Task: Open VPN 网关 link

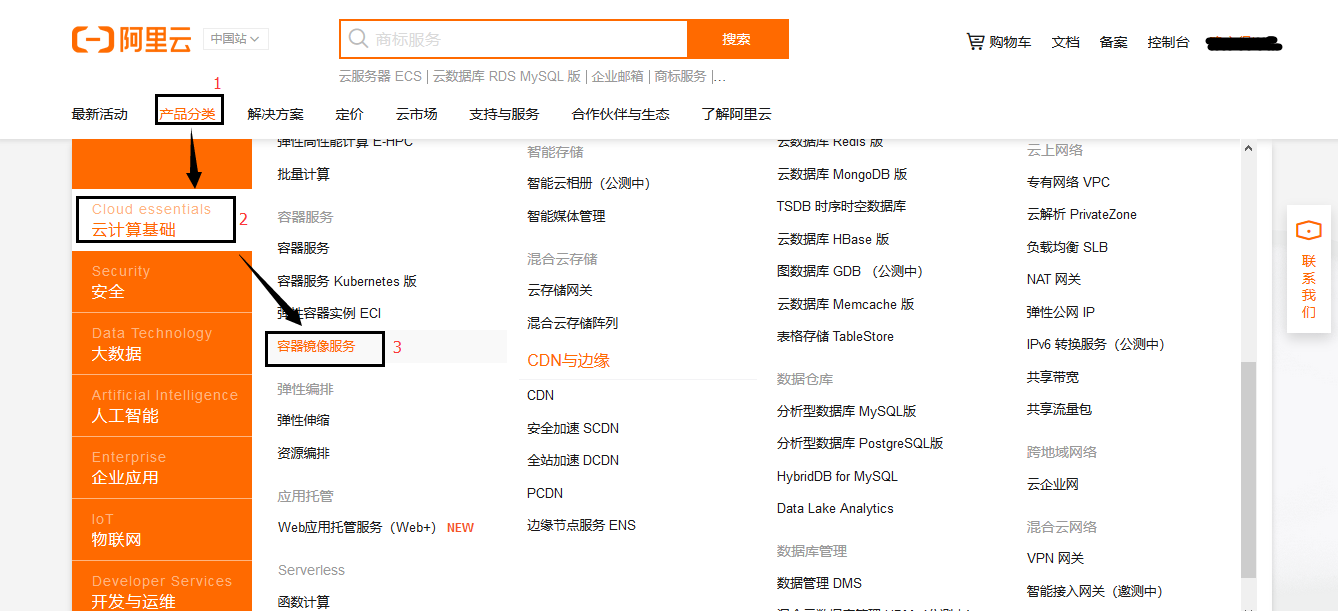Action: [1055, 558]
